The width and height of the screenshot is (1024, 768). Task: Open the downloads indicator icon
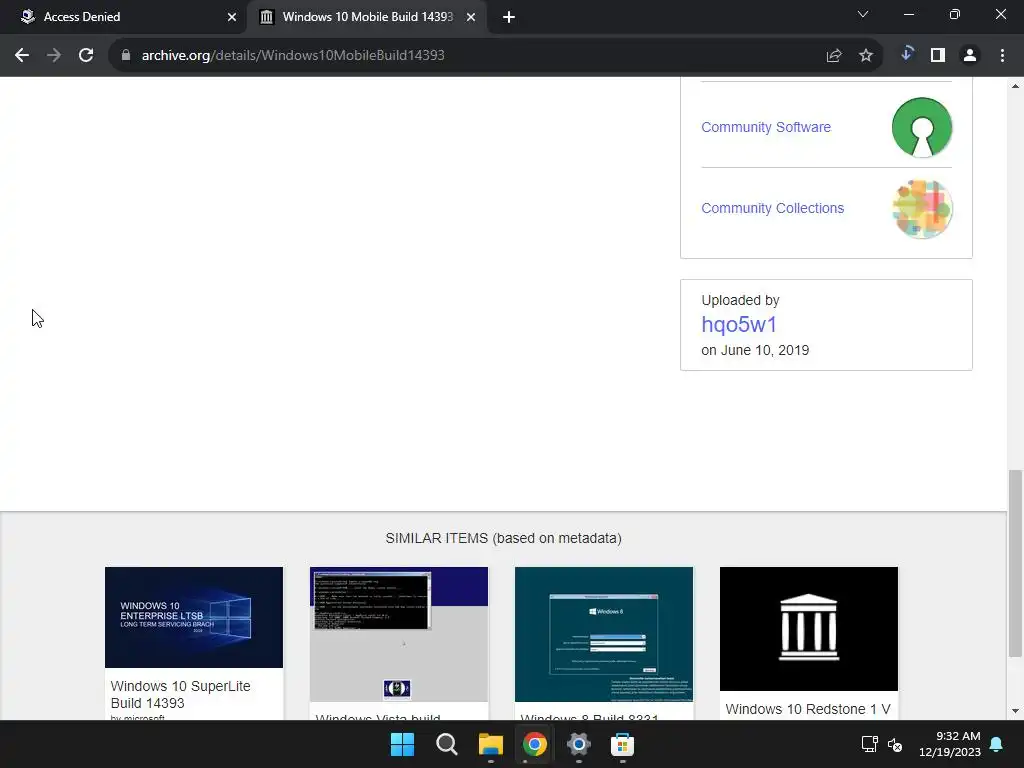pos(906,54)
